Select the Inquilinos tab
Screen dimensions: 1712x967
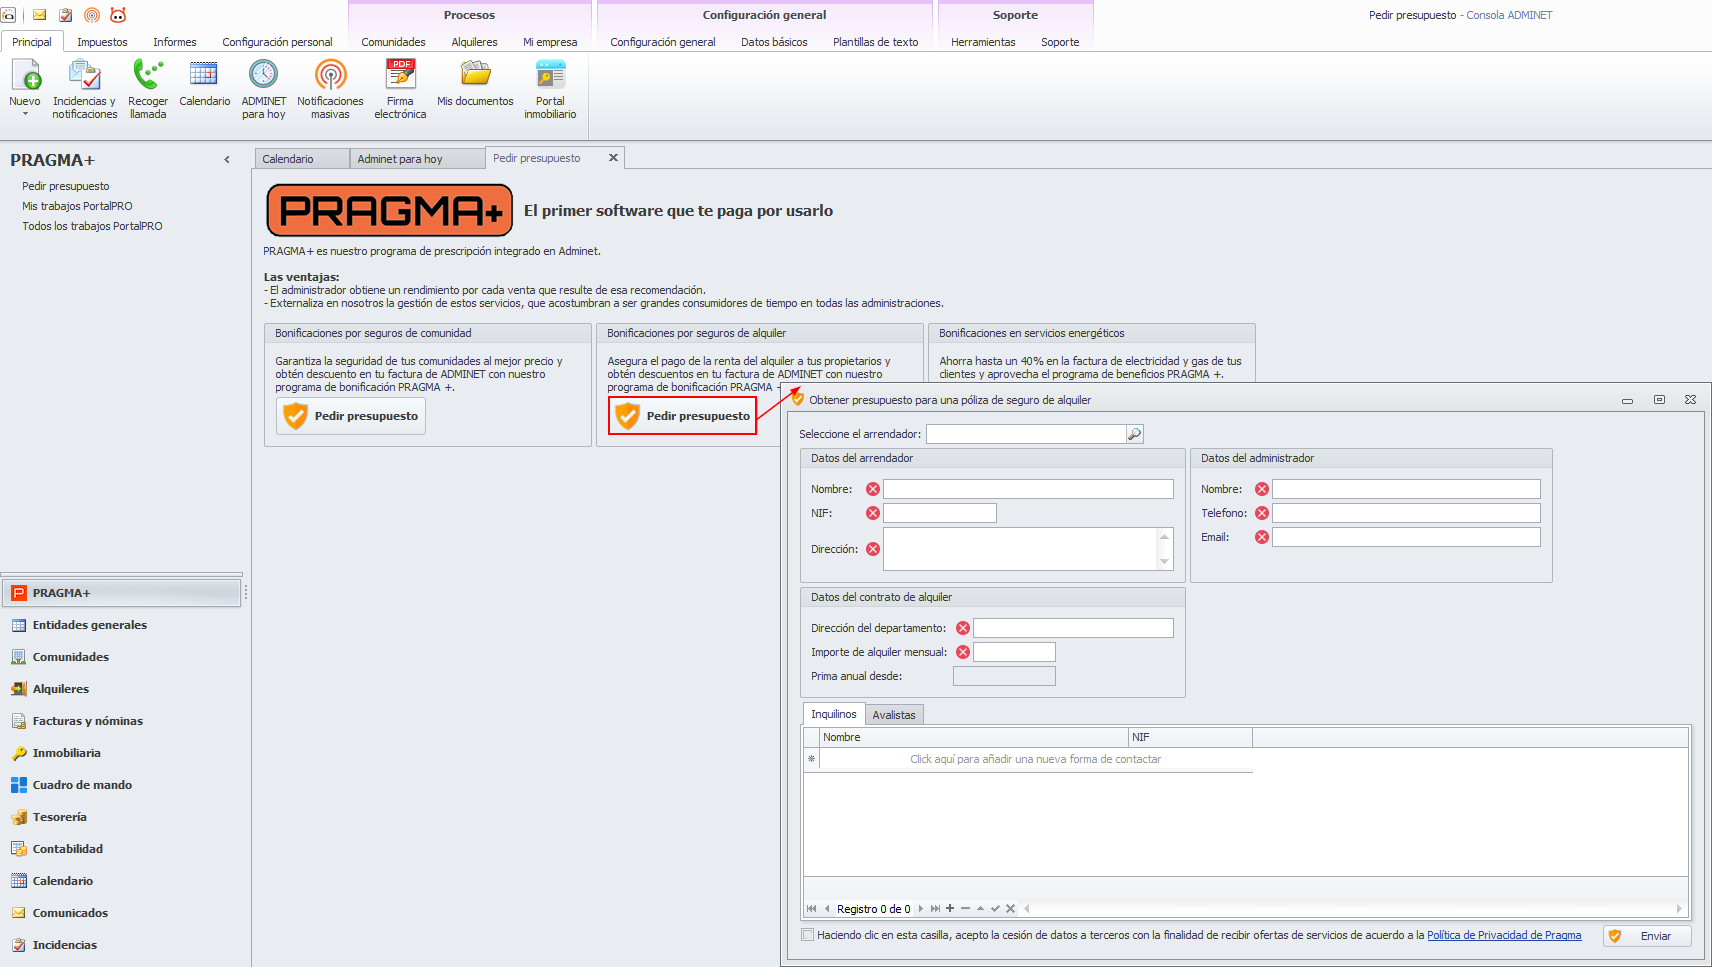[x=834, y=714]
